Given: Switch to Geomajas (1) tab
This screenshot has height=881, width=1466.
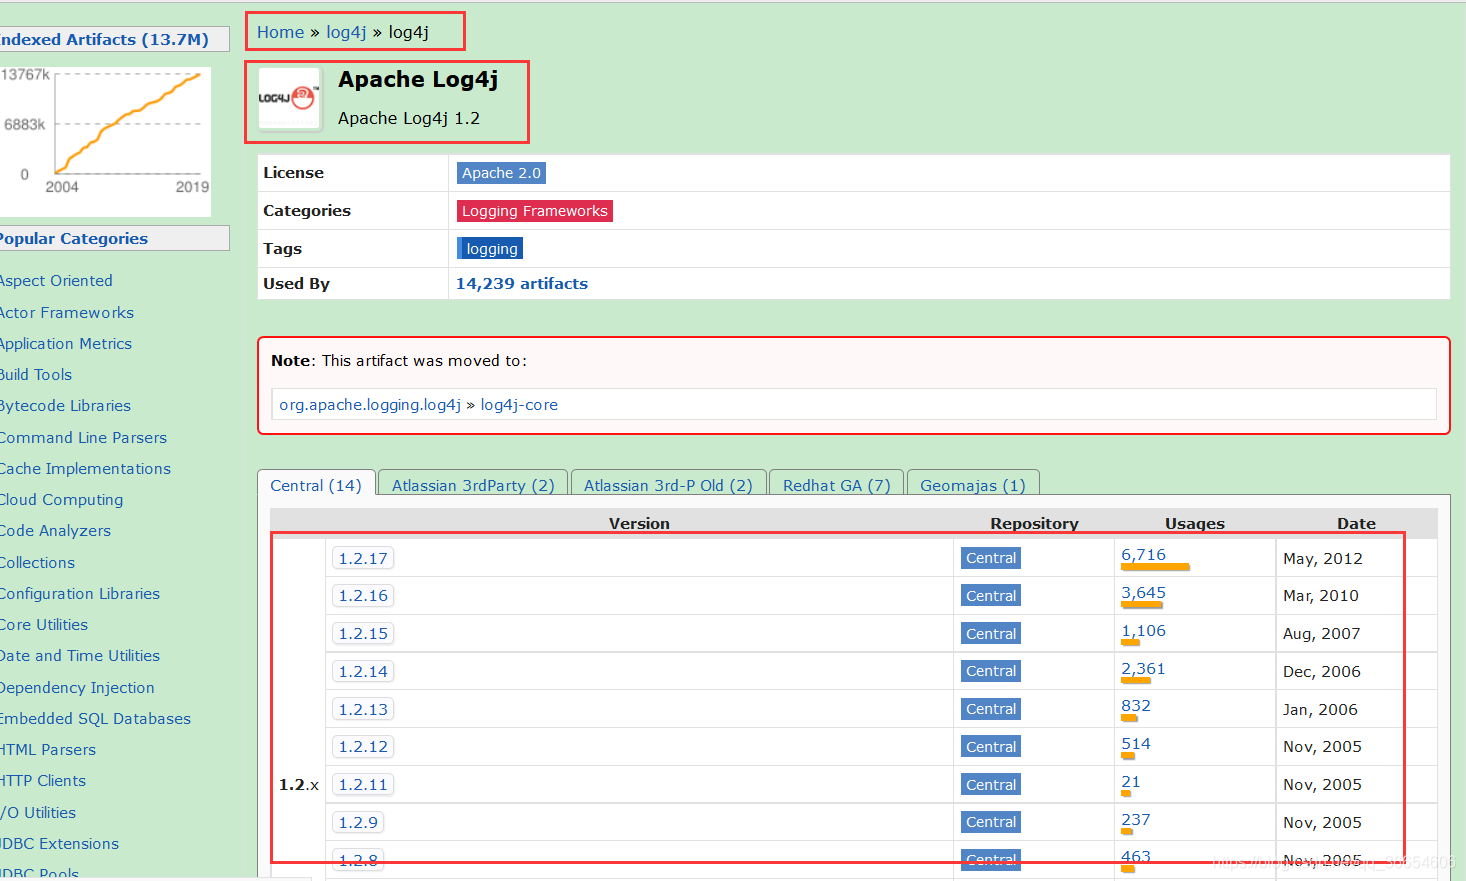Looking at the screenshot, I should [x=972, y=485].
